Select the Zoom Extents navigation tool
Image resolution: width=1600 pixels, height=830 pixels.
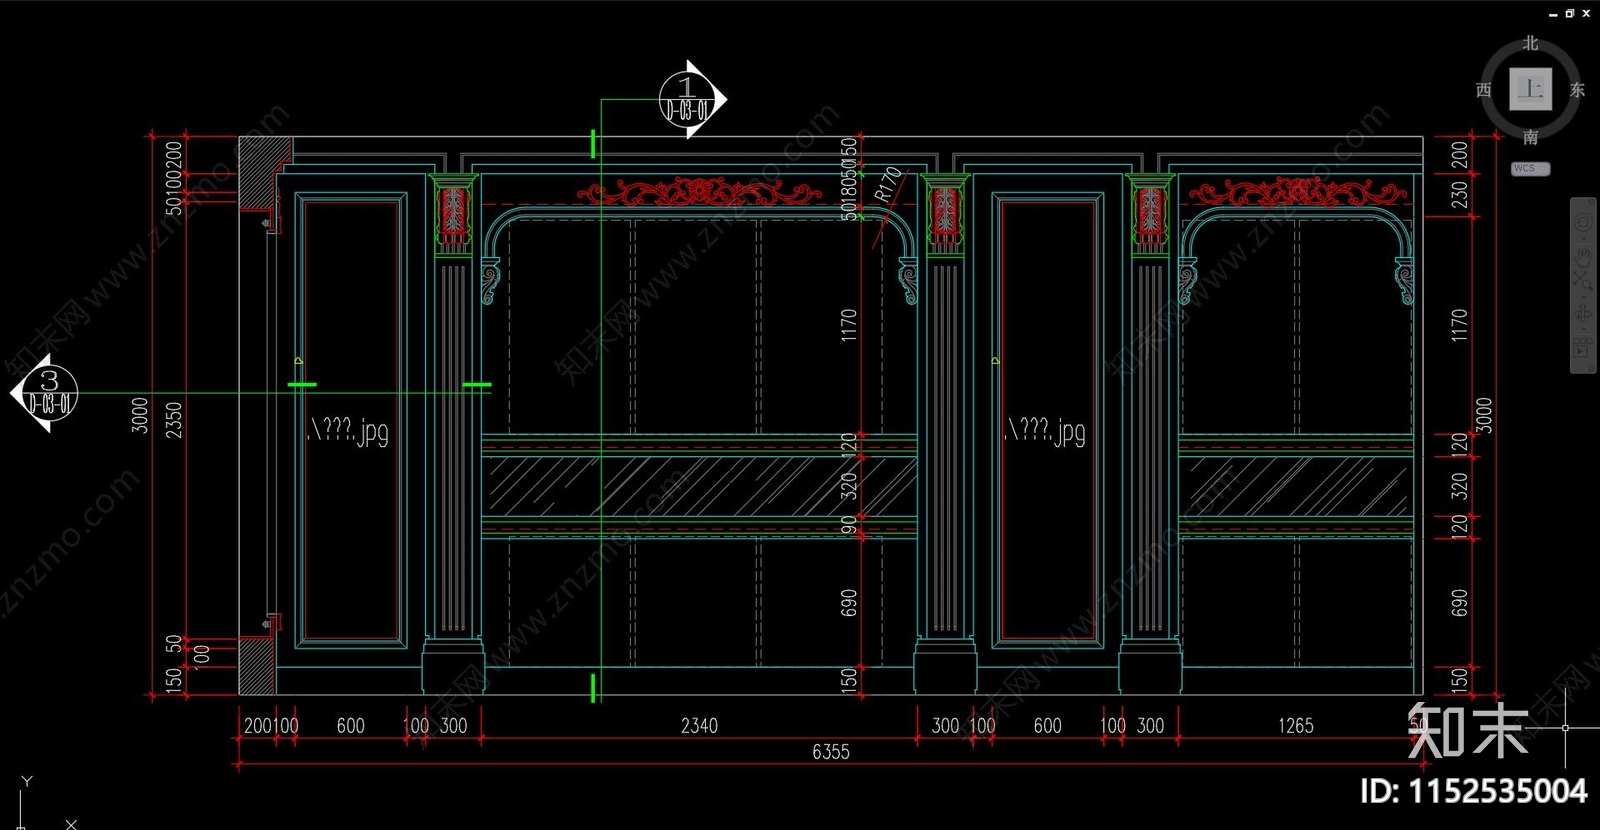[1583, 281]
